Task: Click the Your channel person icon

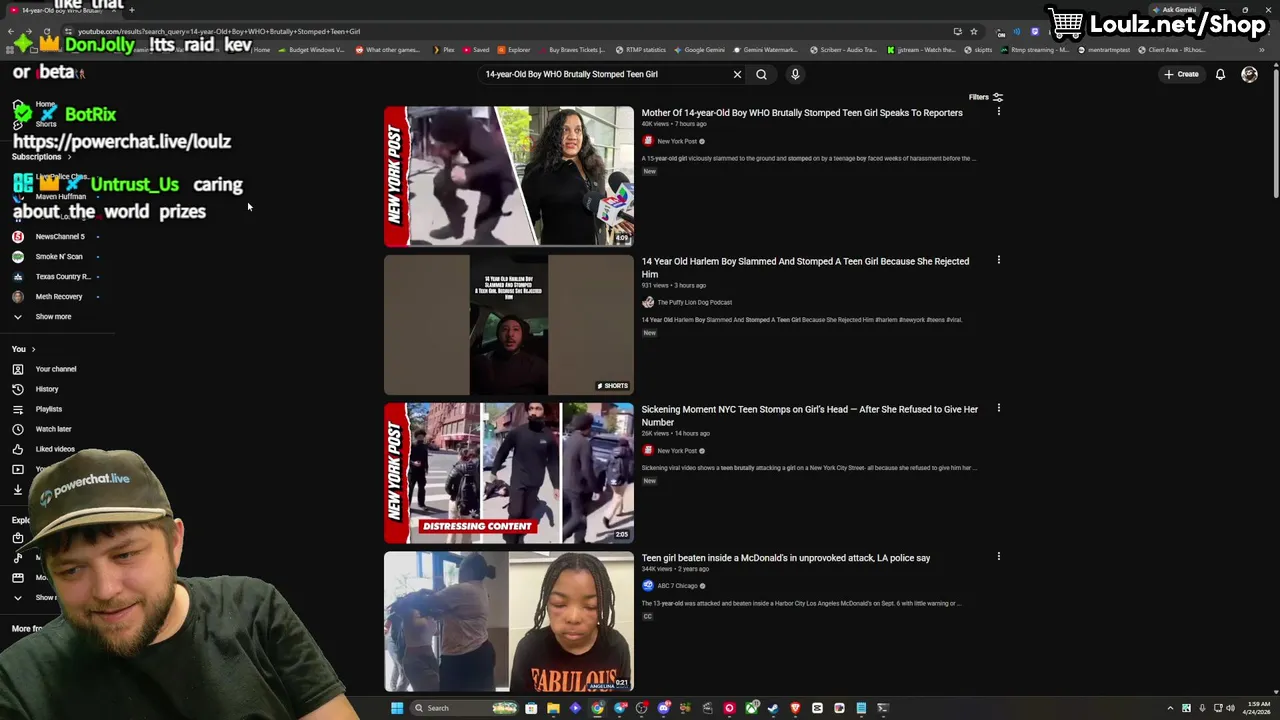Action: tap(17, 369)
